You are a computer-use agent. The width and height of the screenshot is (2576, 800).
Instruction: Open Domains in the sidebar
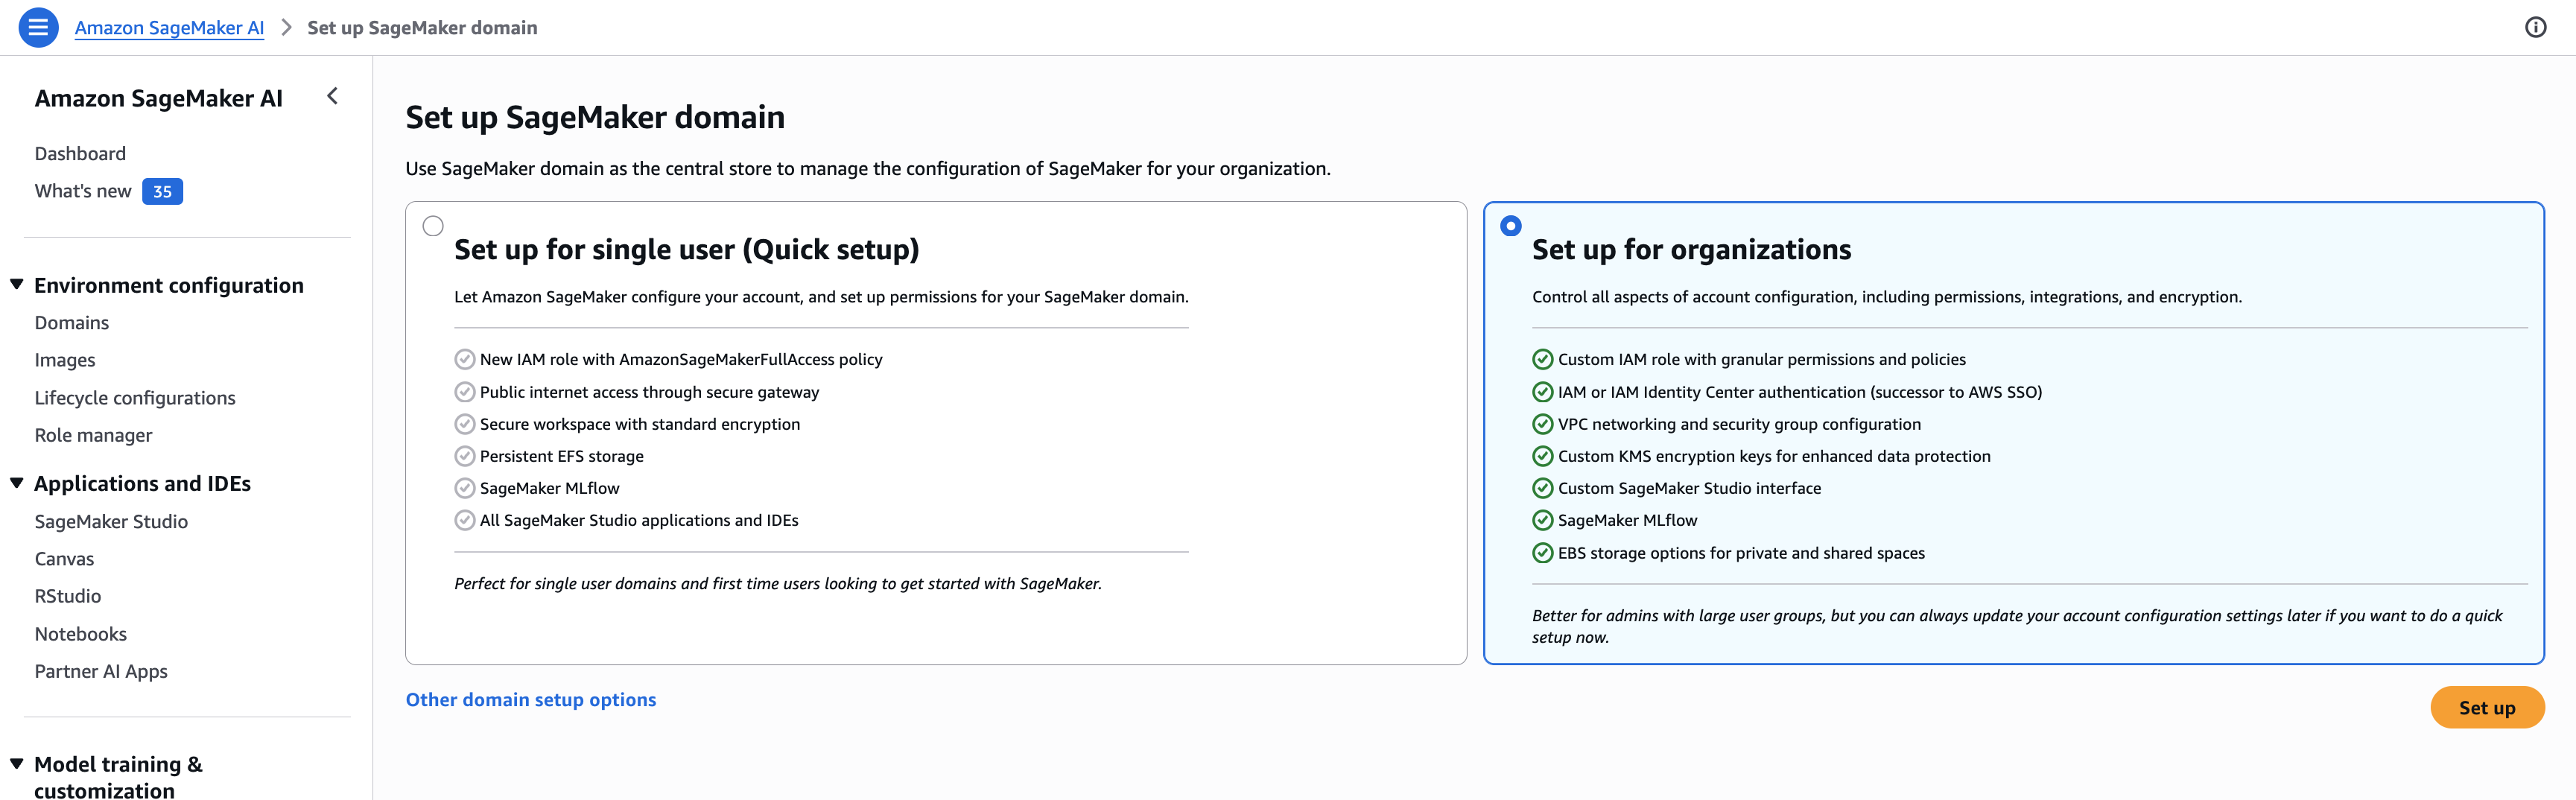coord(72,323)
